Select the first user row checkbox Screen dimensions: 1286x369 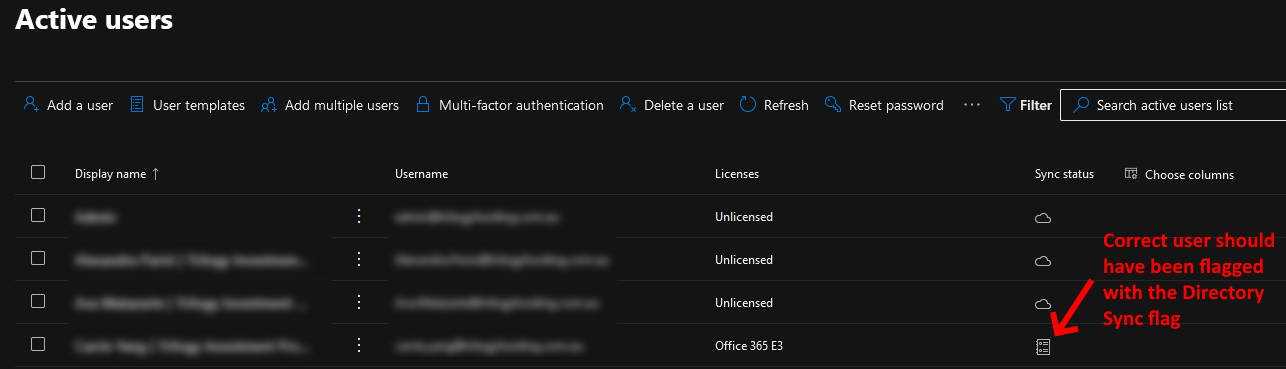click(x=38, y=215)
